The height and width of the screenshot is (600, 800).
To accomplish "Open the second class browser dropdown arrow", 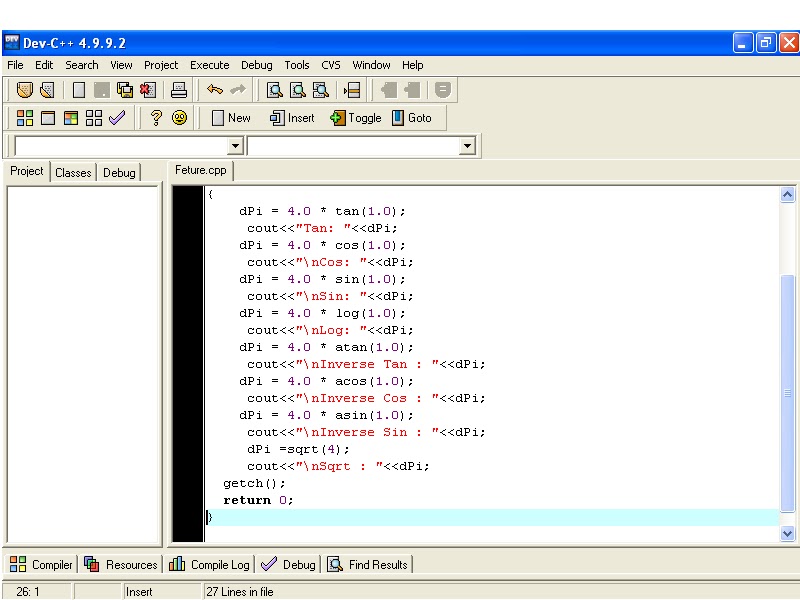I will click(467, 146).
